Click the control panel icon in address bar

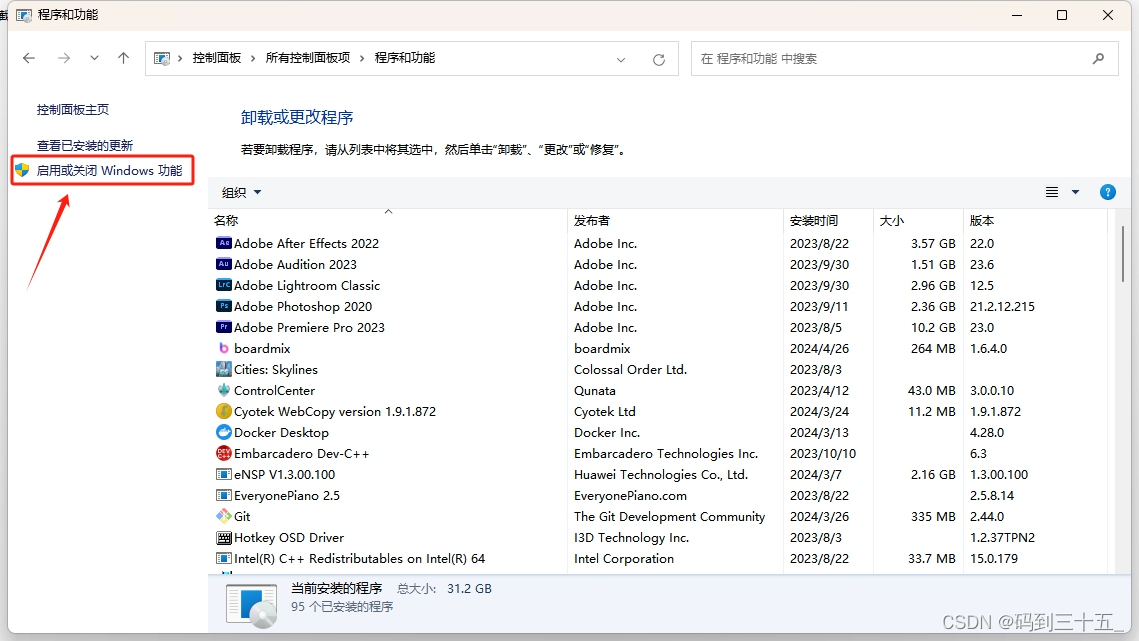point(162,58)
